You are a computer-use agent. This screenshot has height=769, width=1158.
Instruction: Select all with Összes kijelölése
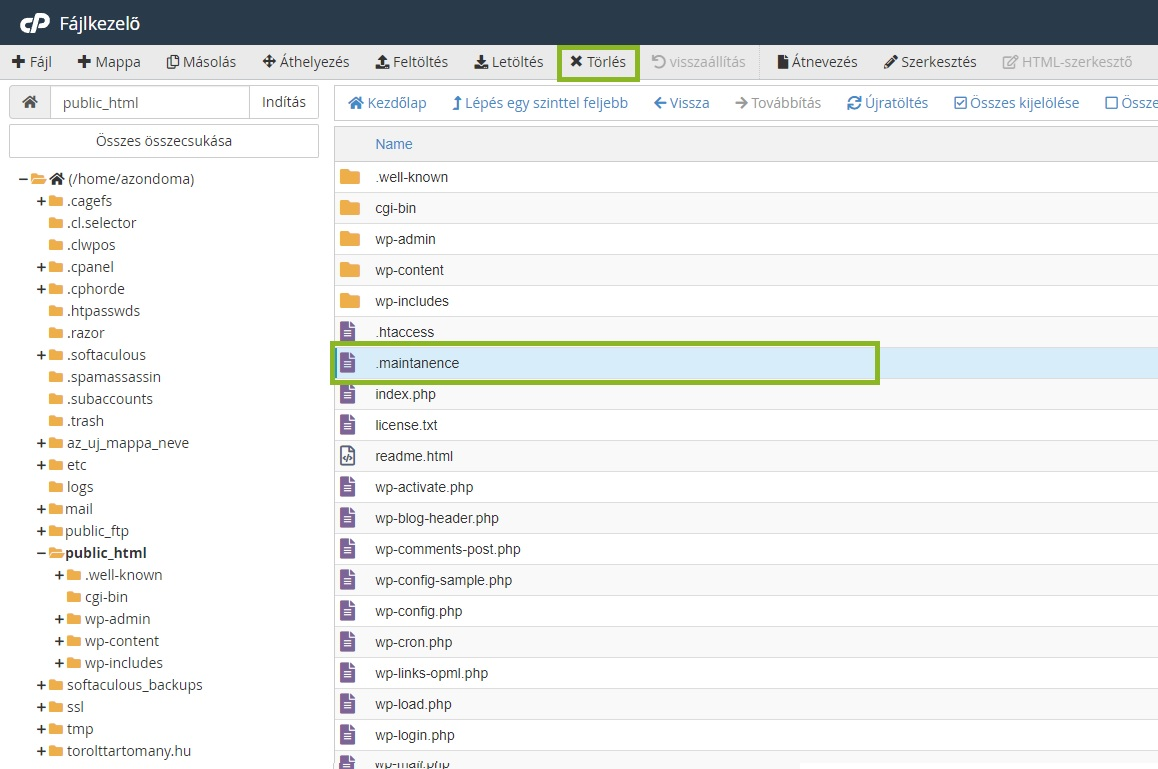(1016, 103)
